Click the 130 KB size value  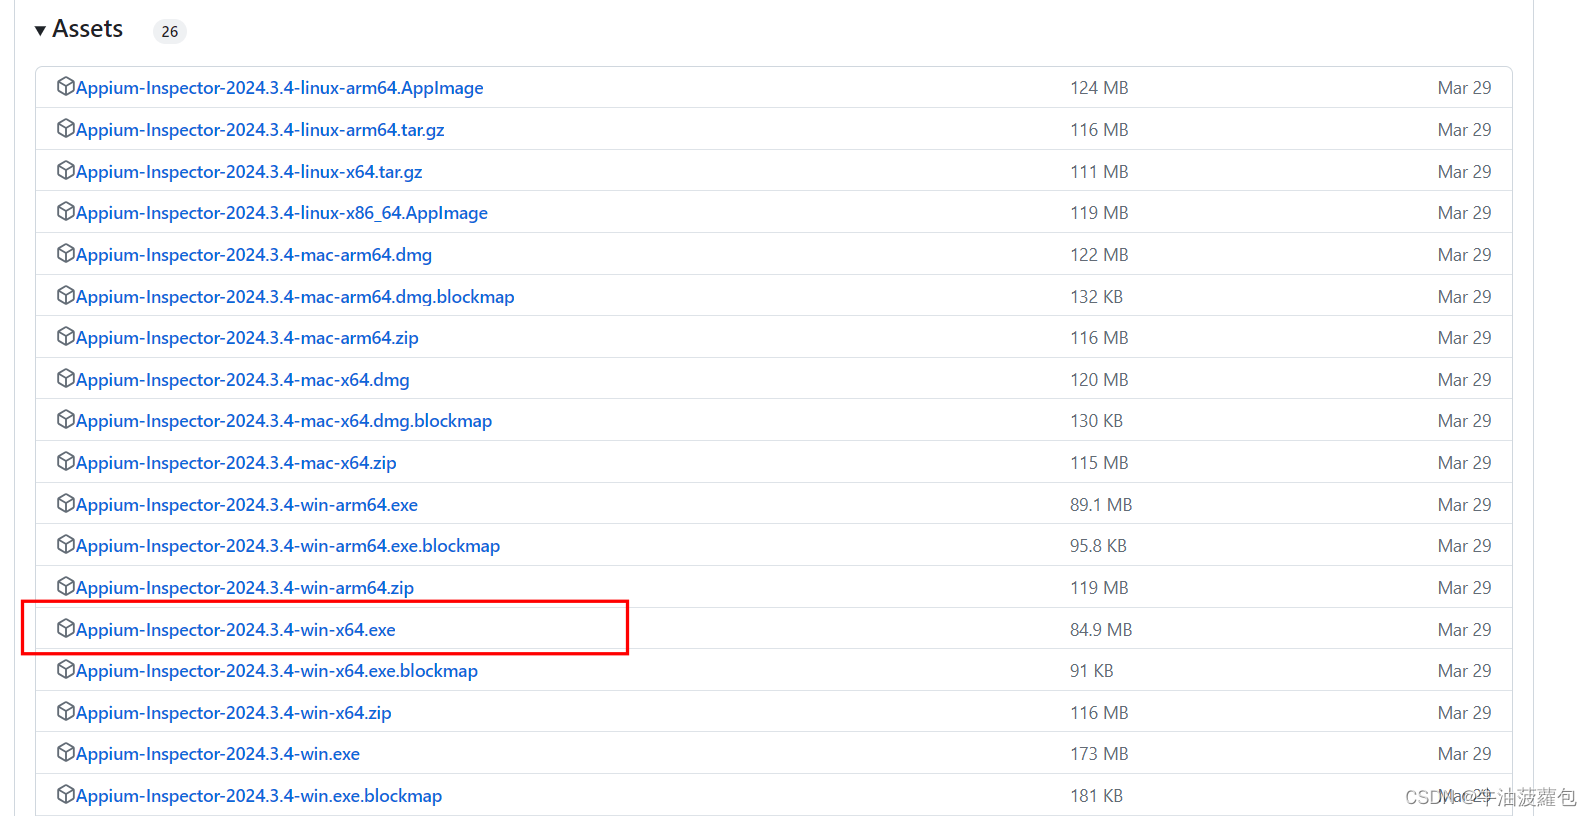pyautogui.click(x=1096, y=421)
